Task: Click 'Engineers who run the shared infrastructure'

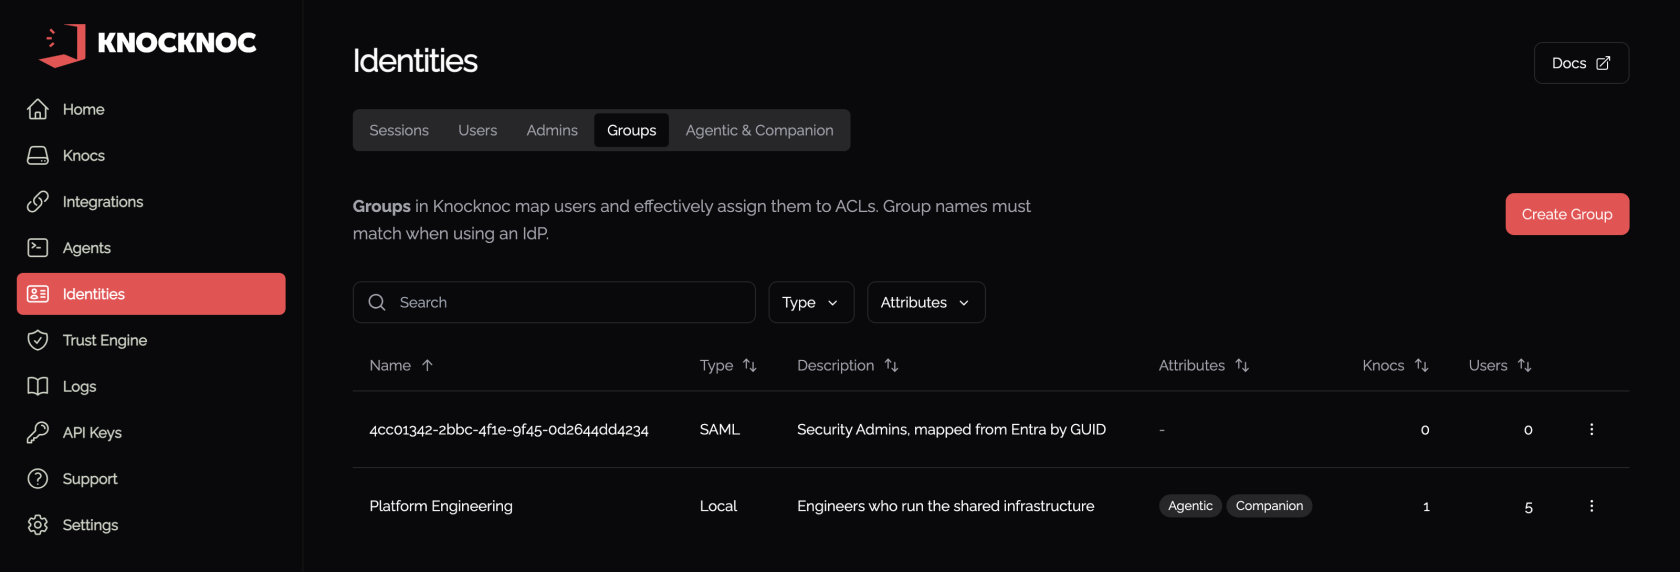Action: tap(946, 506)
